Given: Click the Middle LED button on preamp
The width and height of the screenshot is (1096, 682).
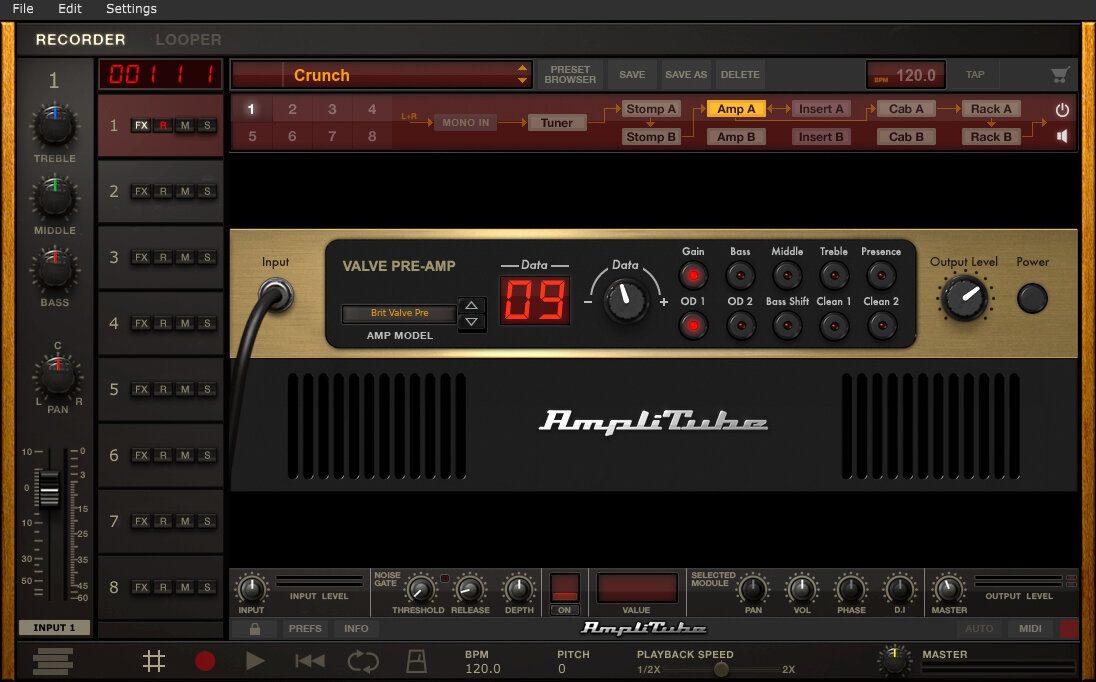Looking at the screenshot, I should pyautogui.click(x=787, y=275).
